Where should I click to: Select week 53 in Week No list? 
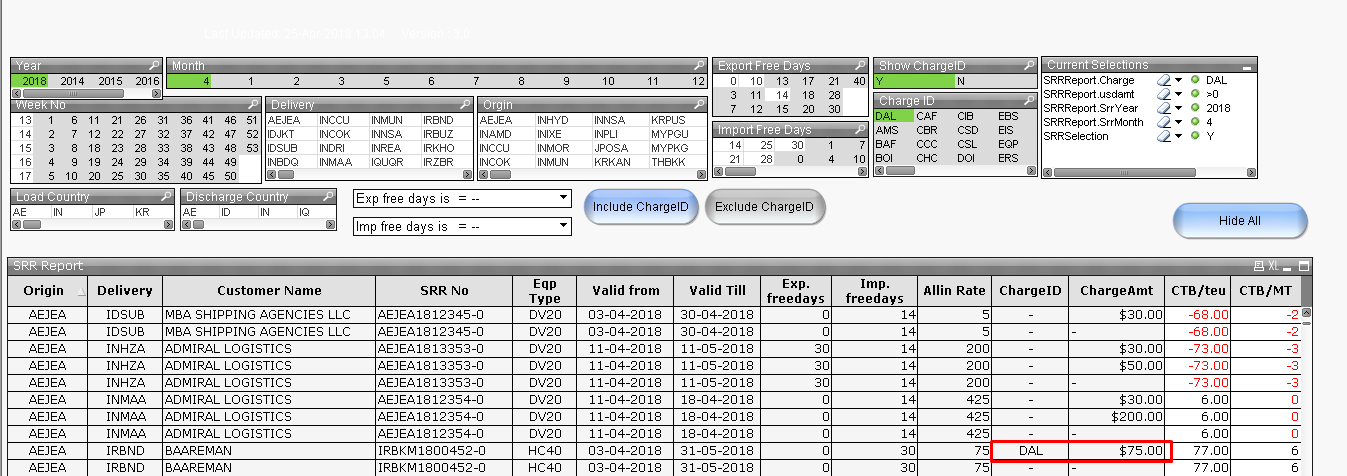click(250, 148)
